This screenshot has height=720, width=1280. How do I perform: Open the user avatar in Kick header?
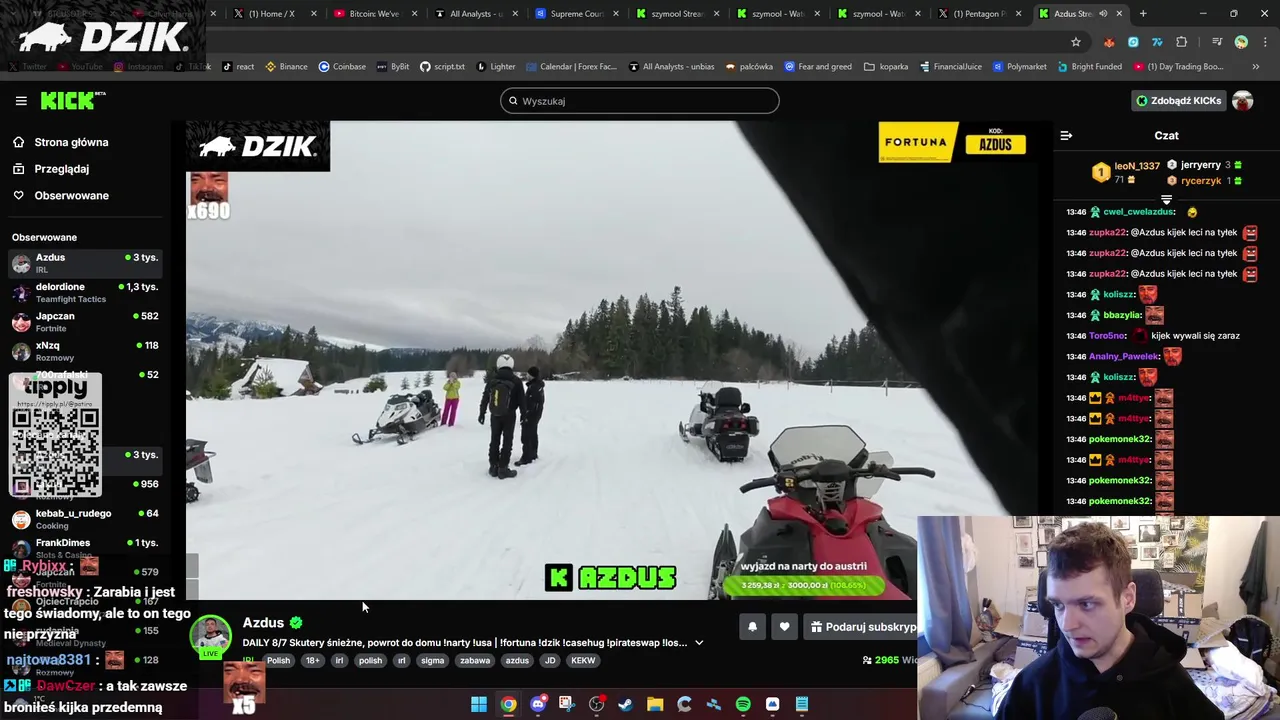[x=1242, y=101]
